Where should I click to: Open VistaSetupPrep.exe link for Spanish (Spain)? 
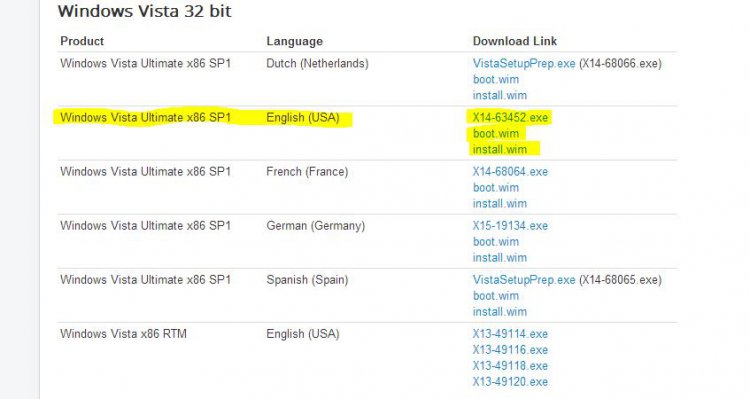click(524, 280)
